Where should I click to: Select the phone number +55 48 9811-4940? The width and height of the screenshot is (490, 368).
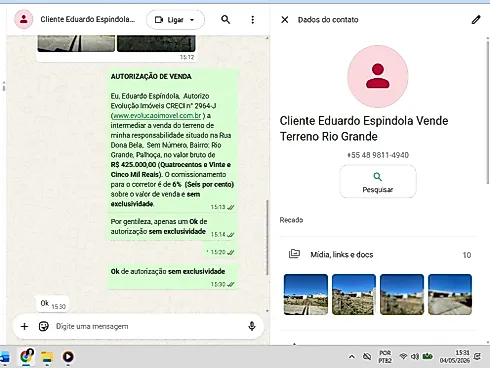(378, 155)
